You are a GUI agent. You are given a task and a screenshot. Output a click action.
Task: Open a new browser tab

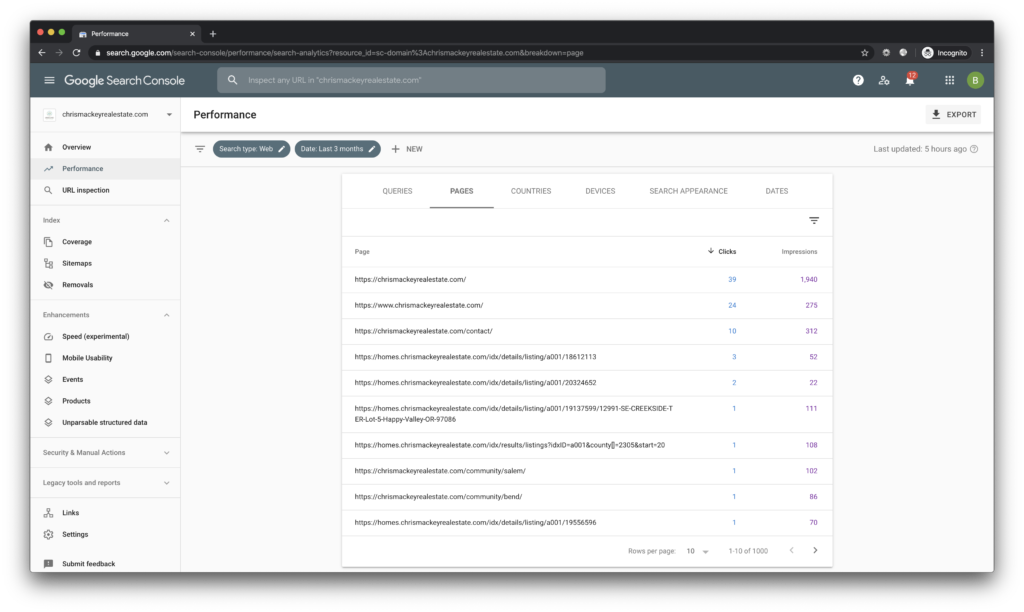click(213, 34)
